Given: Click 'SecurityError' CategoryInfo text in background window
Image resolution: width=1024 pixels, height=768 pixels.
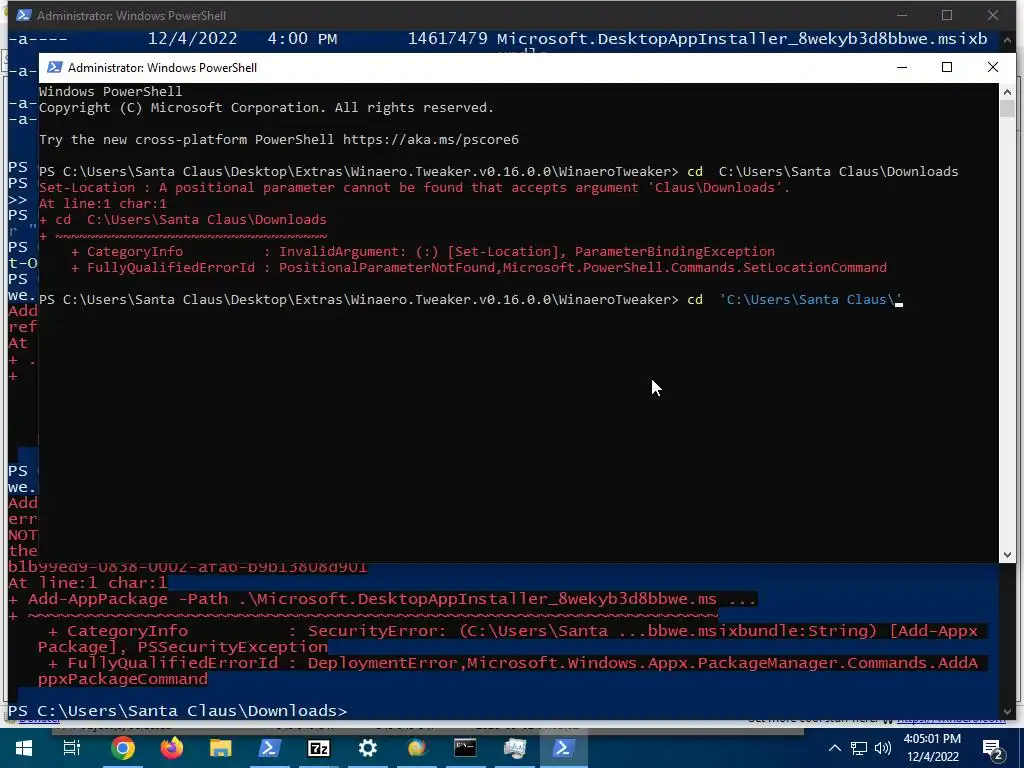Looking at the screenshot, I should point(376,631).
